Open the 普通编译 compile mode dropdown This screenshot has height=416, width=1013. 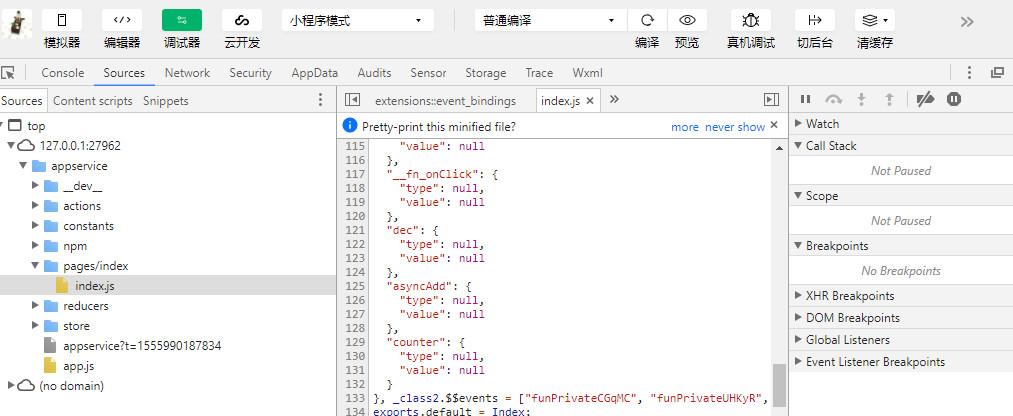(x=549, y=20)
